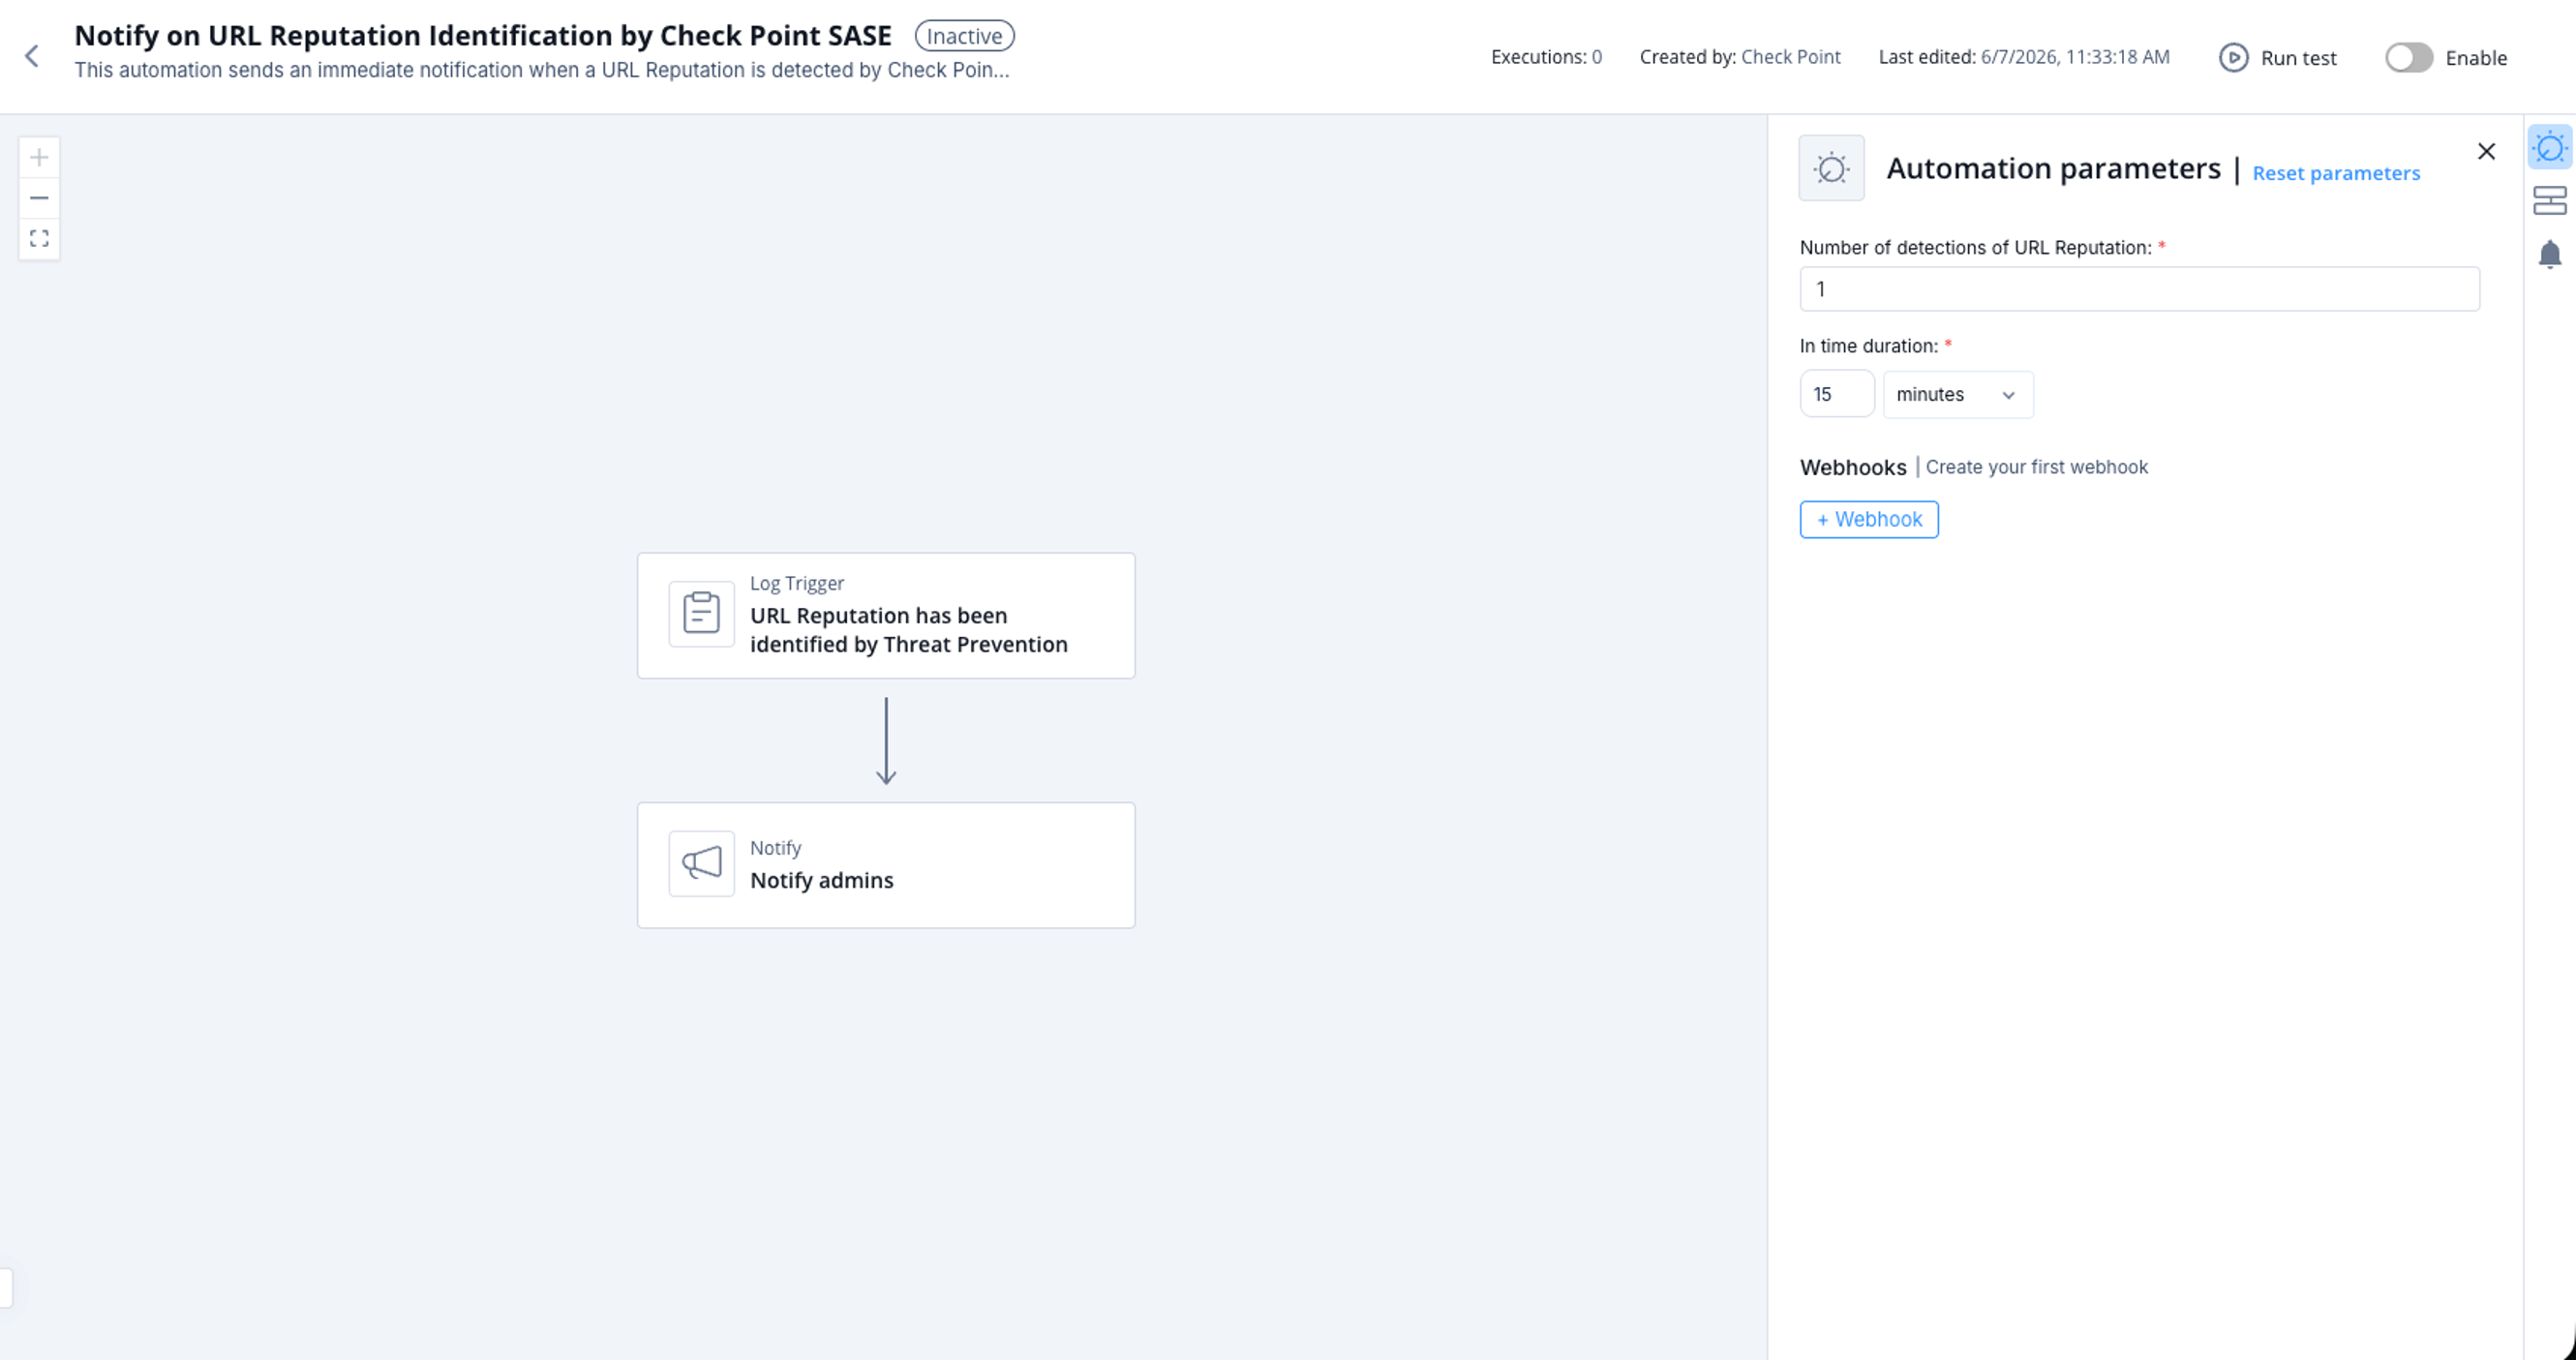The image size is (2576, 1360).
Task: Open the Check Point creator link
Action: coord(1790,57)
